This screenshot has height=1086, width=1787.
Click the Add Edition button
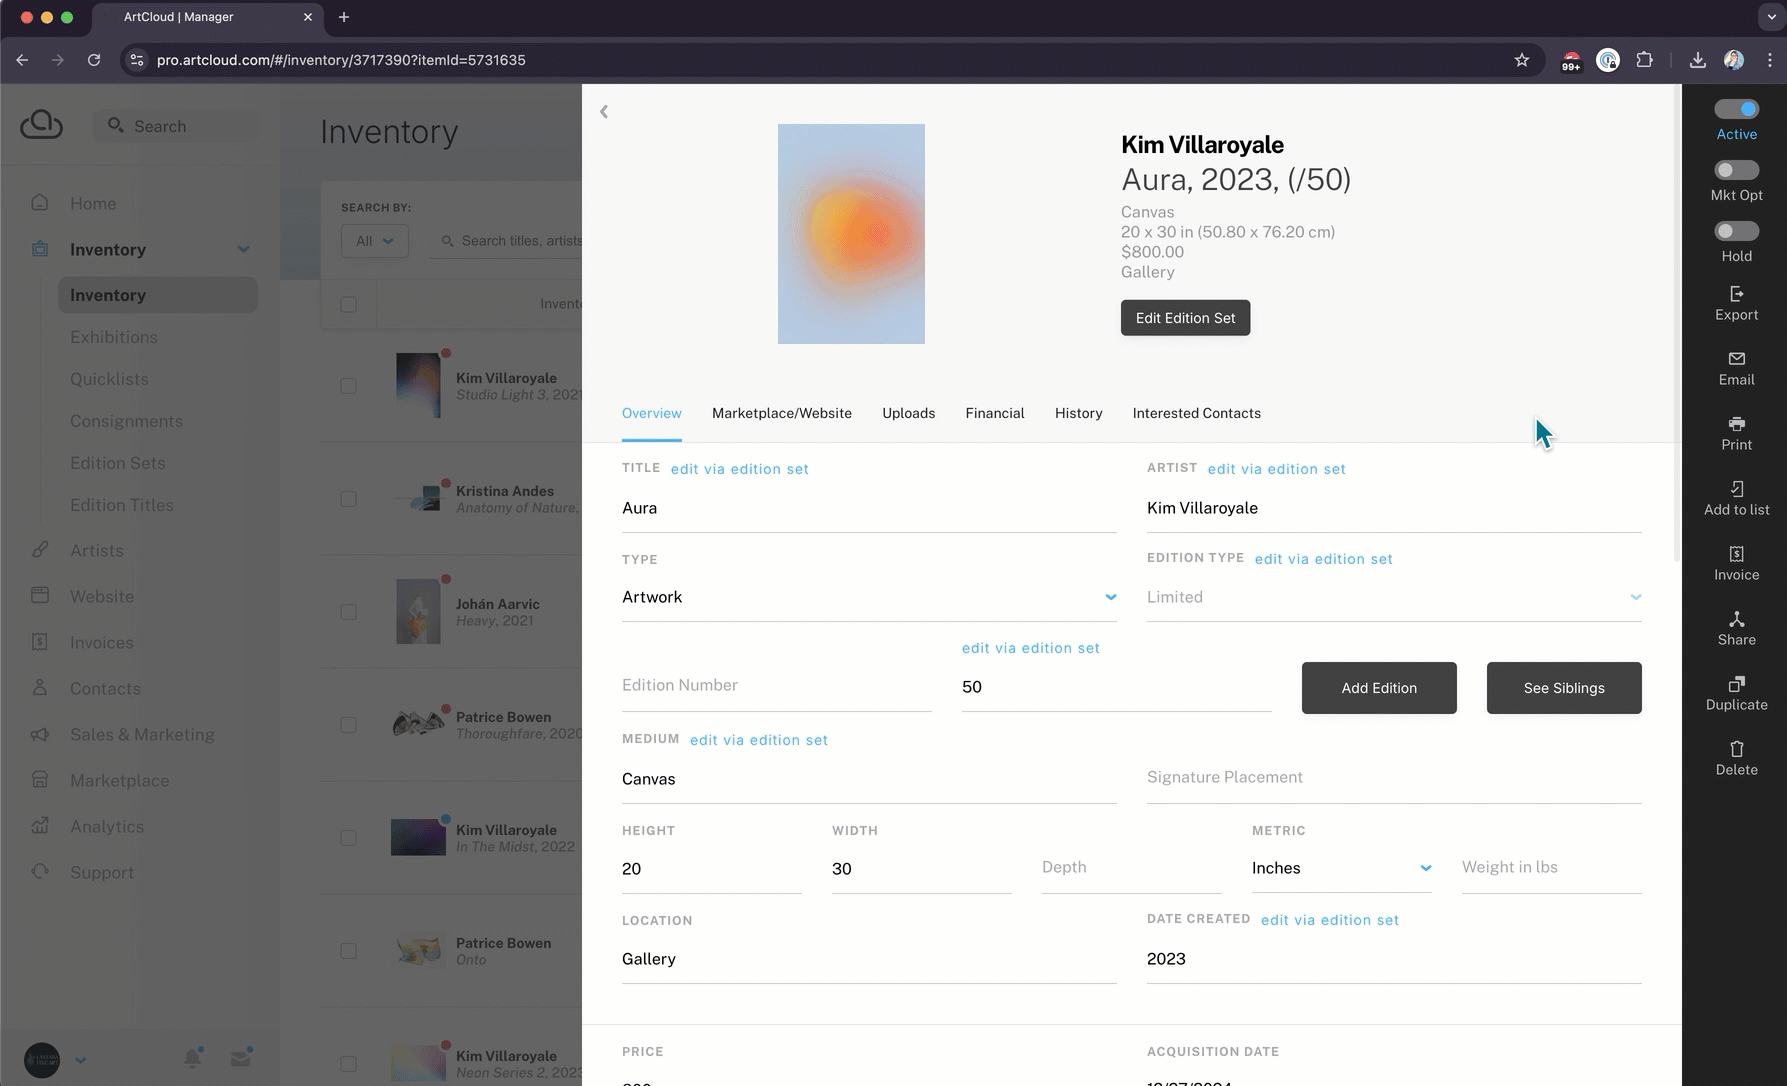[1379, 688]
